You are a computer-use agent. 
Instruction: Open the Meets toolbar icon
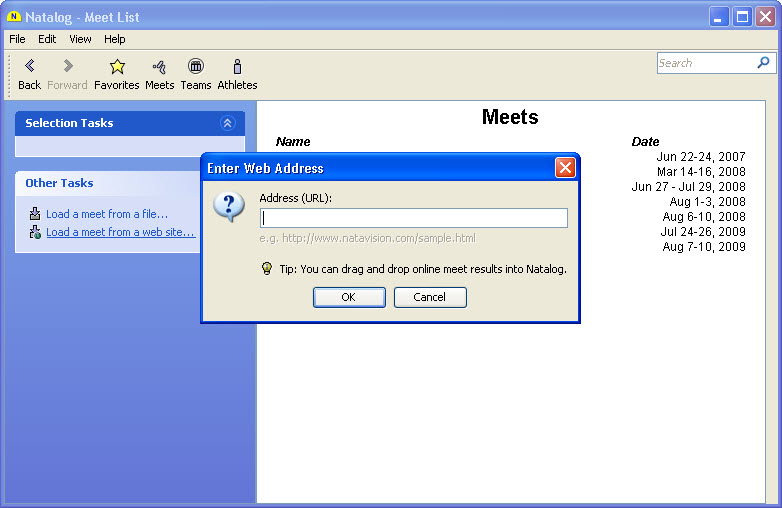click(159, 67)
